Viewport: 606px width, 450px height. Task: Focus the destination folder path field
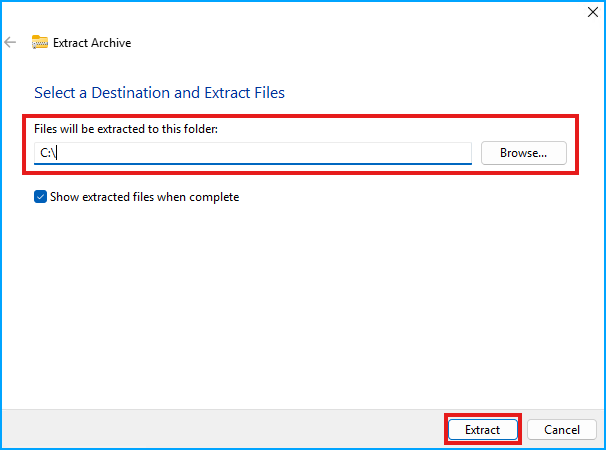tap(252, 153)
